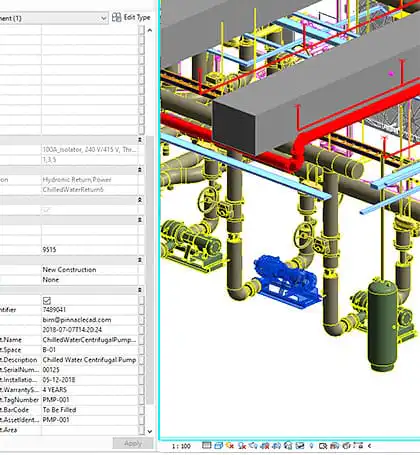Click the B-01 space value
Screen dimensions: 420x455
pos(49,350)
